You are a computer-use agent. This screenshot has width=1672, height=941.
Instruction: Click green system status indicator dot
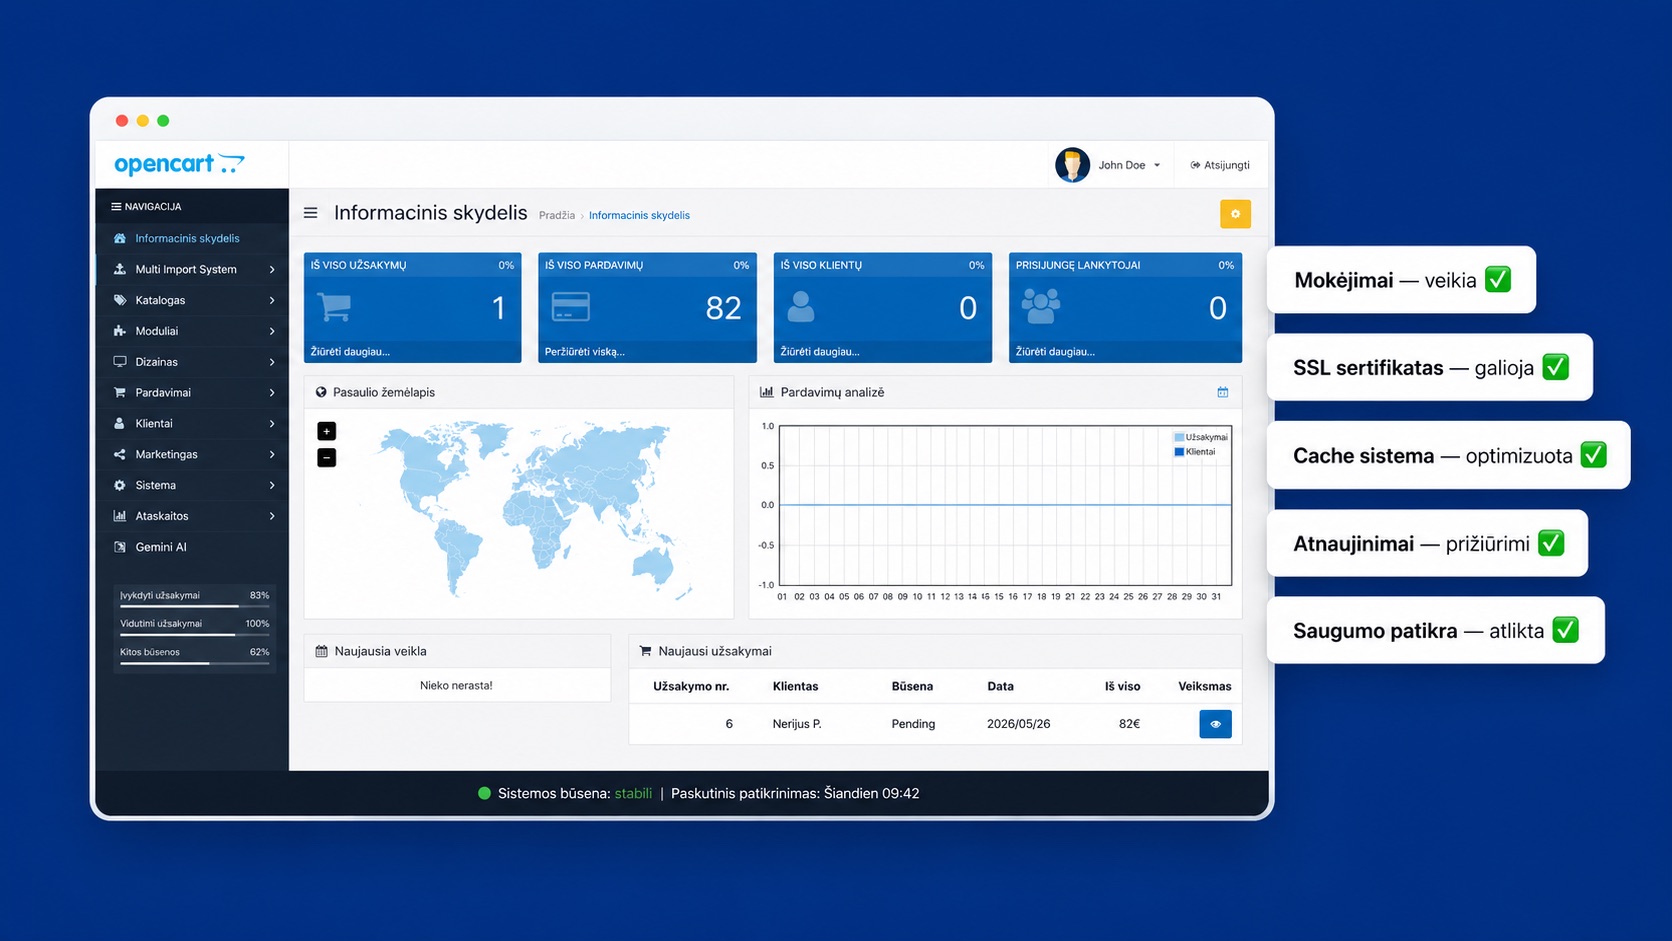(x=484, y=793)
